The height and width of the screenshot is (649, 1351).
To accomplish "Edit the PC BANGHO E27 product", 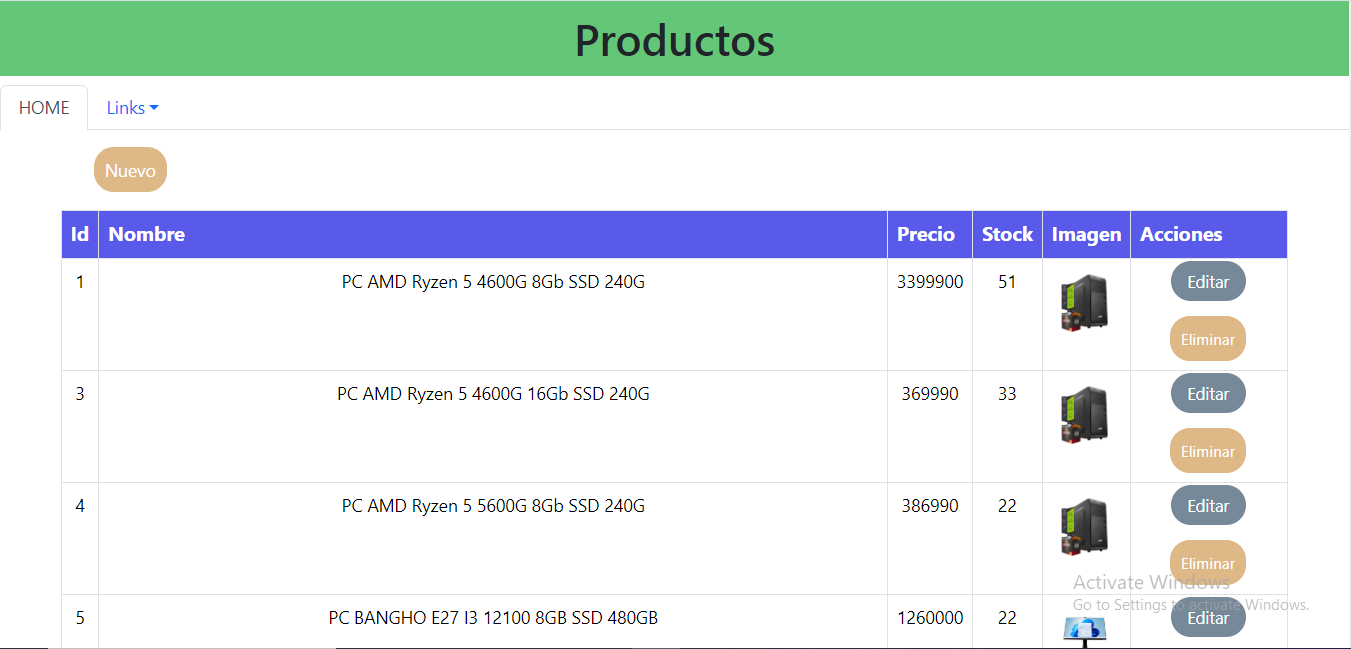I will (1207, 618).
